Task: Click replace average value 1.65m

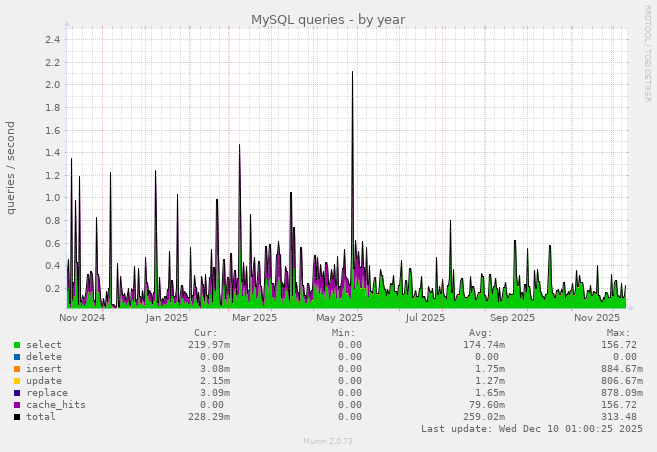Action: click(x=490, y=393)
